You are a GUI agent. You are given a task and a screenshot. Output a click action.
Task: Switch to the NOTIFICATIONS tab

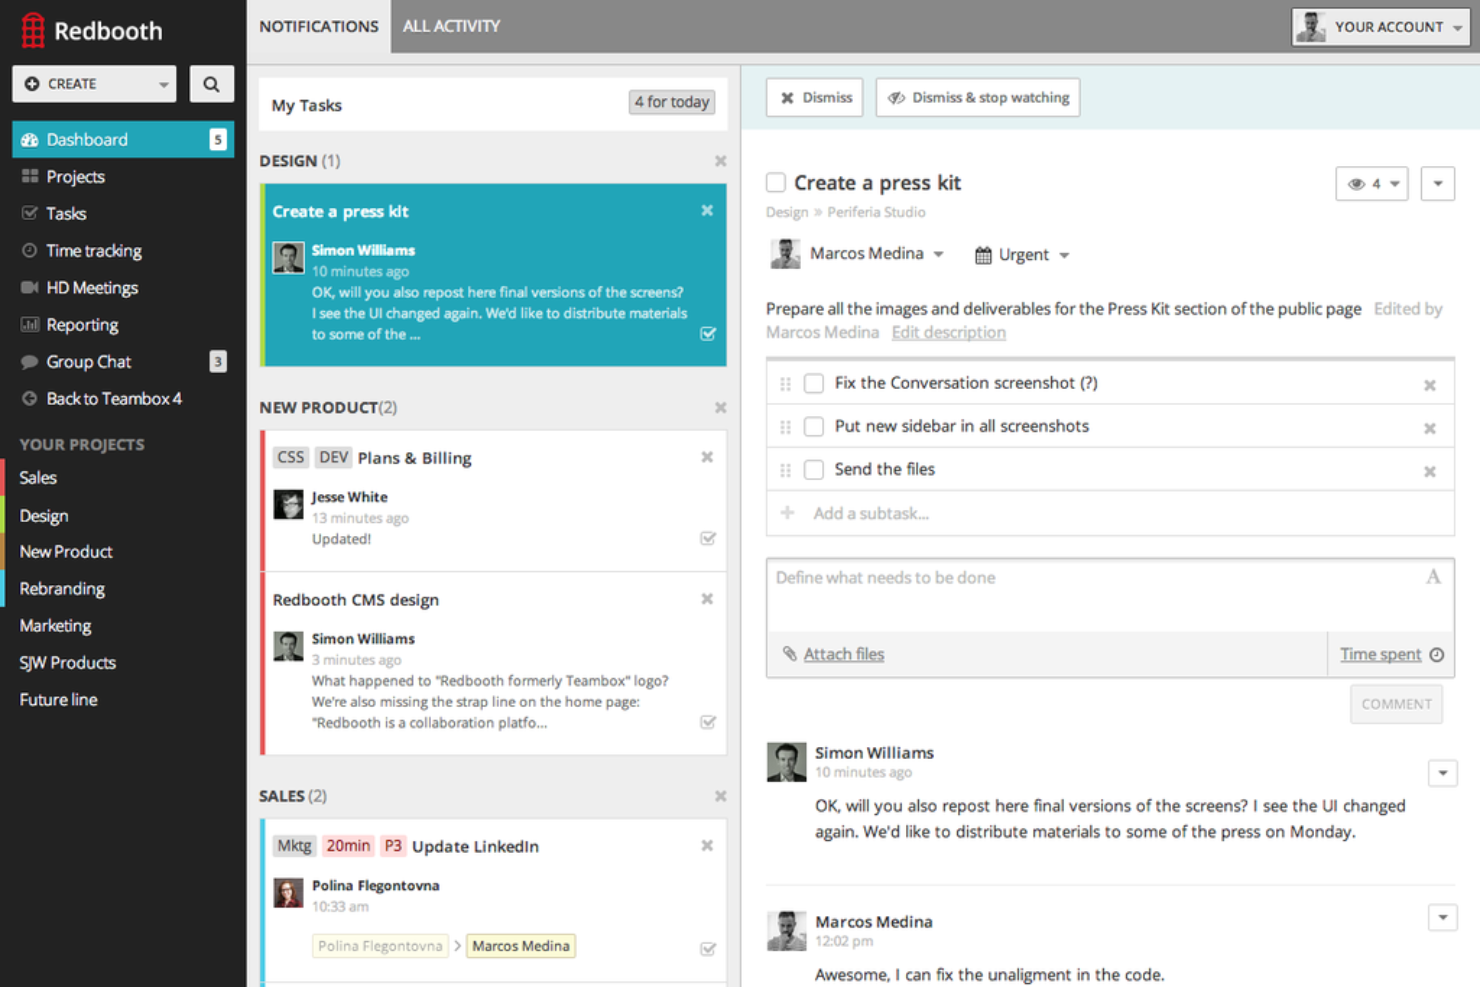319,26
